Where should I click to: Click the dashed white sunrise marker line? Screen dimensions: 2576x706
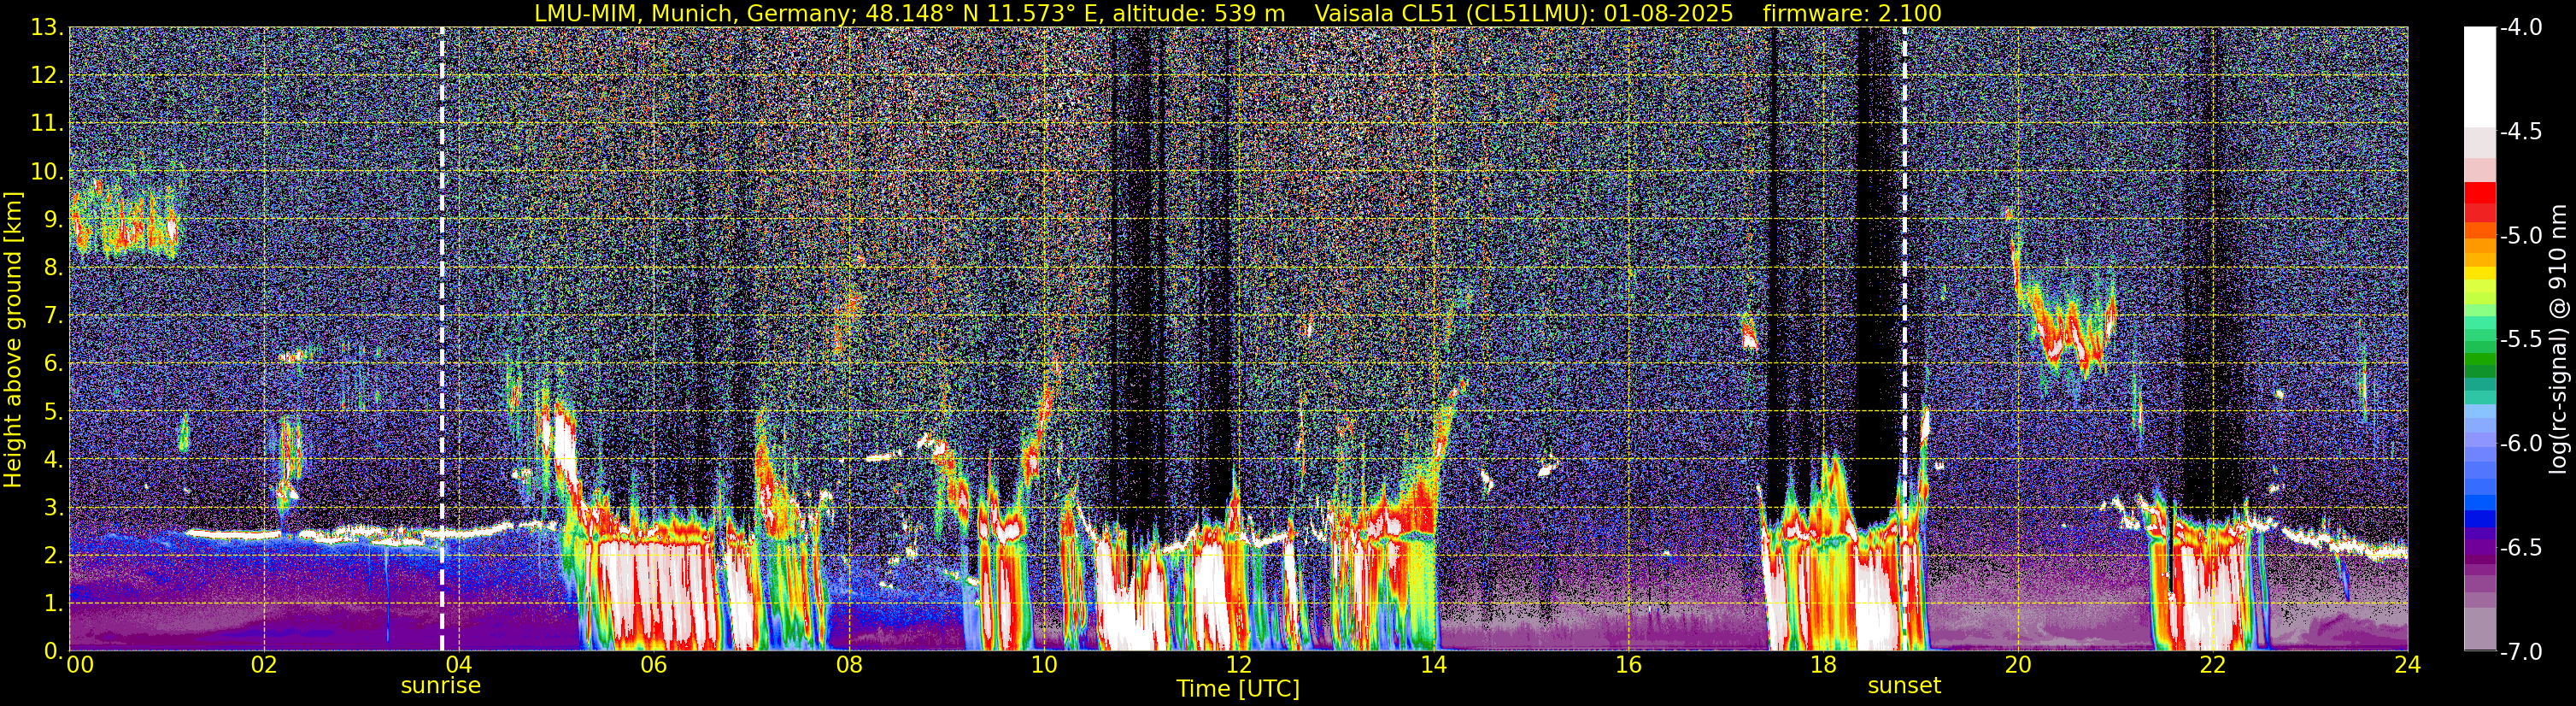[x=441, y=338]
